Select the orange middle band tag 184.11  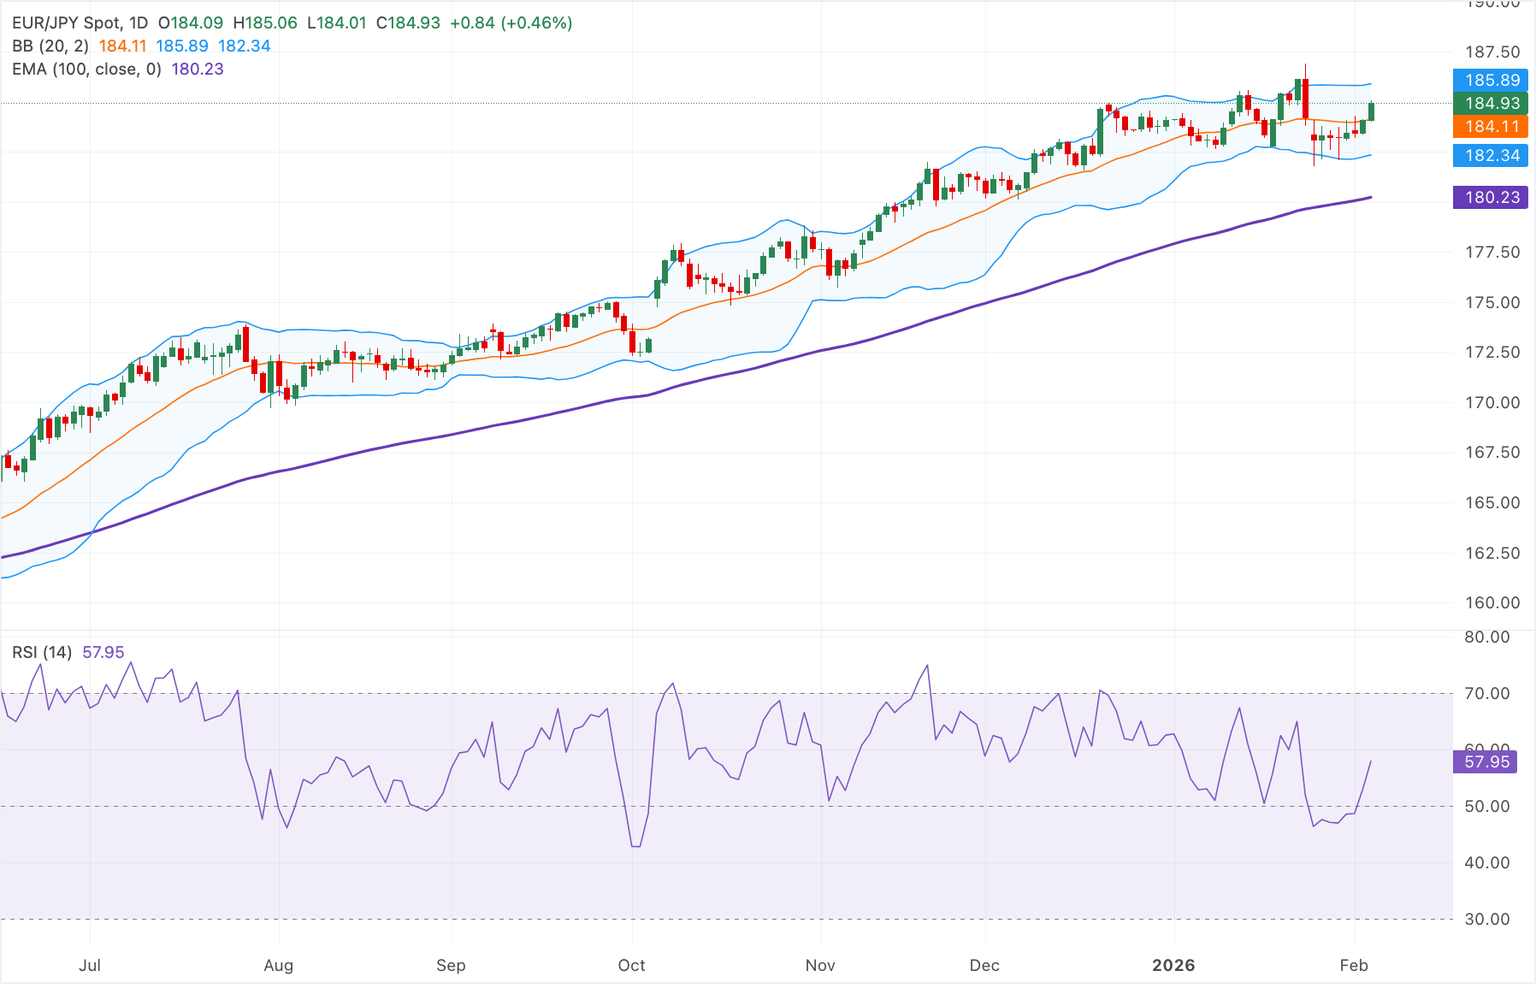[x=1489, y=127]
